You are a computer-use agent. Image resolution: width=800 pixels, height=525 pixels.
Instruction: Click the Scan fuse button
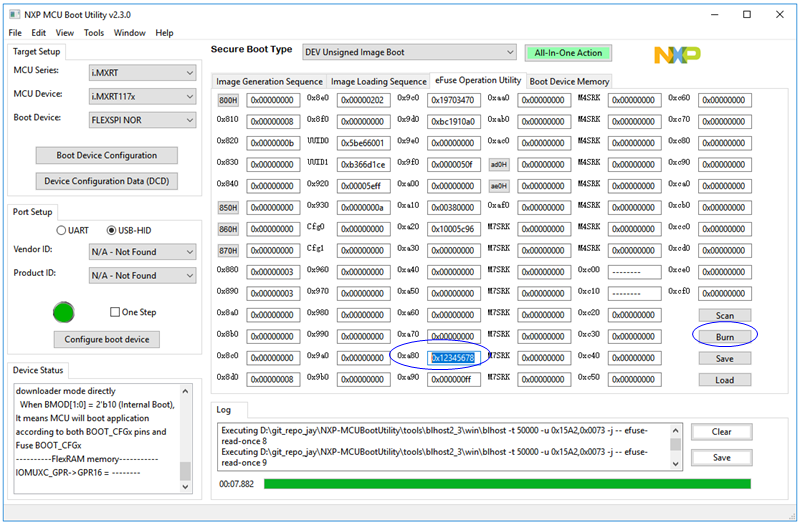click(x=724, y=316)
